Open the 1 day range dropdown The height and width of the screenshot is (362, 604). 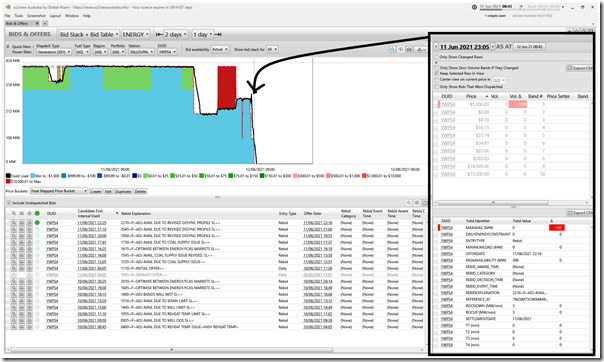pyautogui.click(x=203, y=34)
